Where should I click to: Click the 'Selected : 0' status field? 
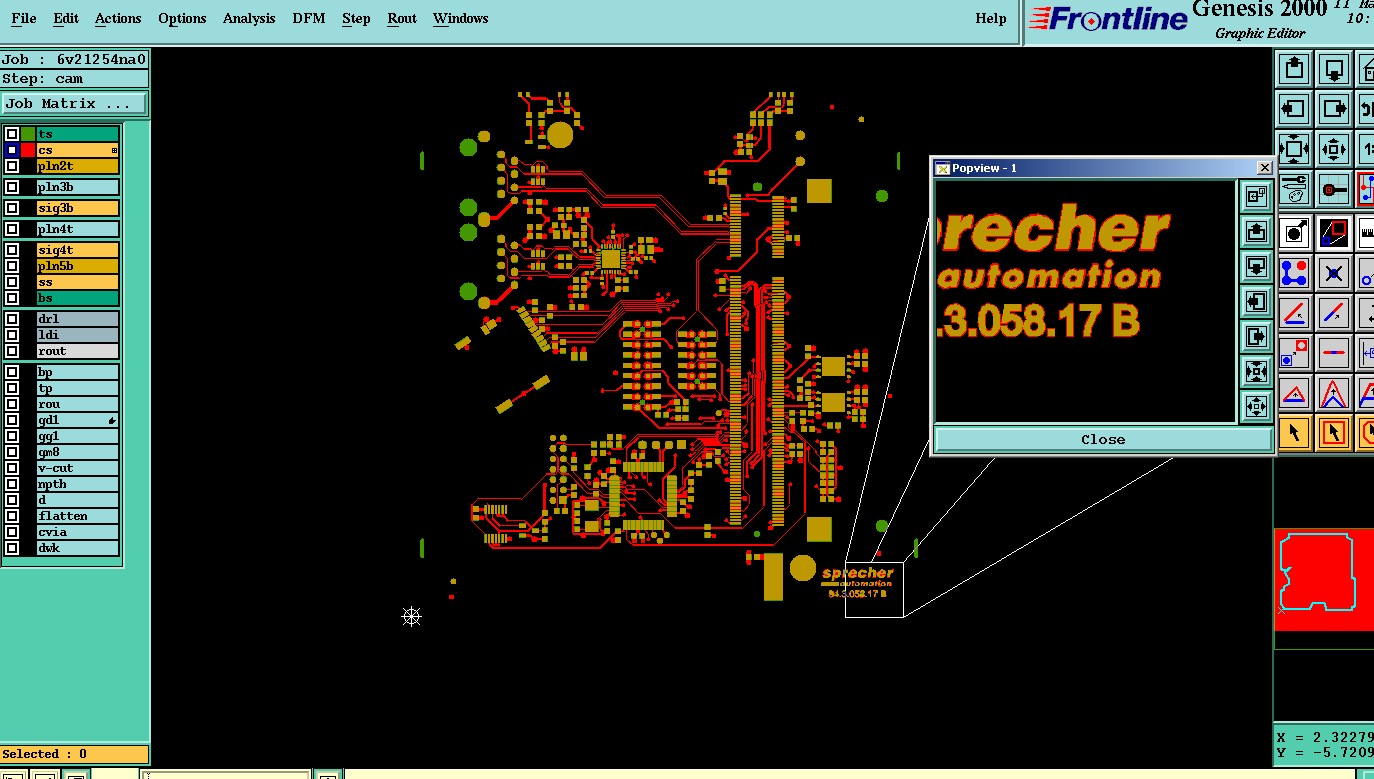point(75,754)
